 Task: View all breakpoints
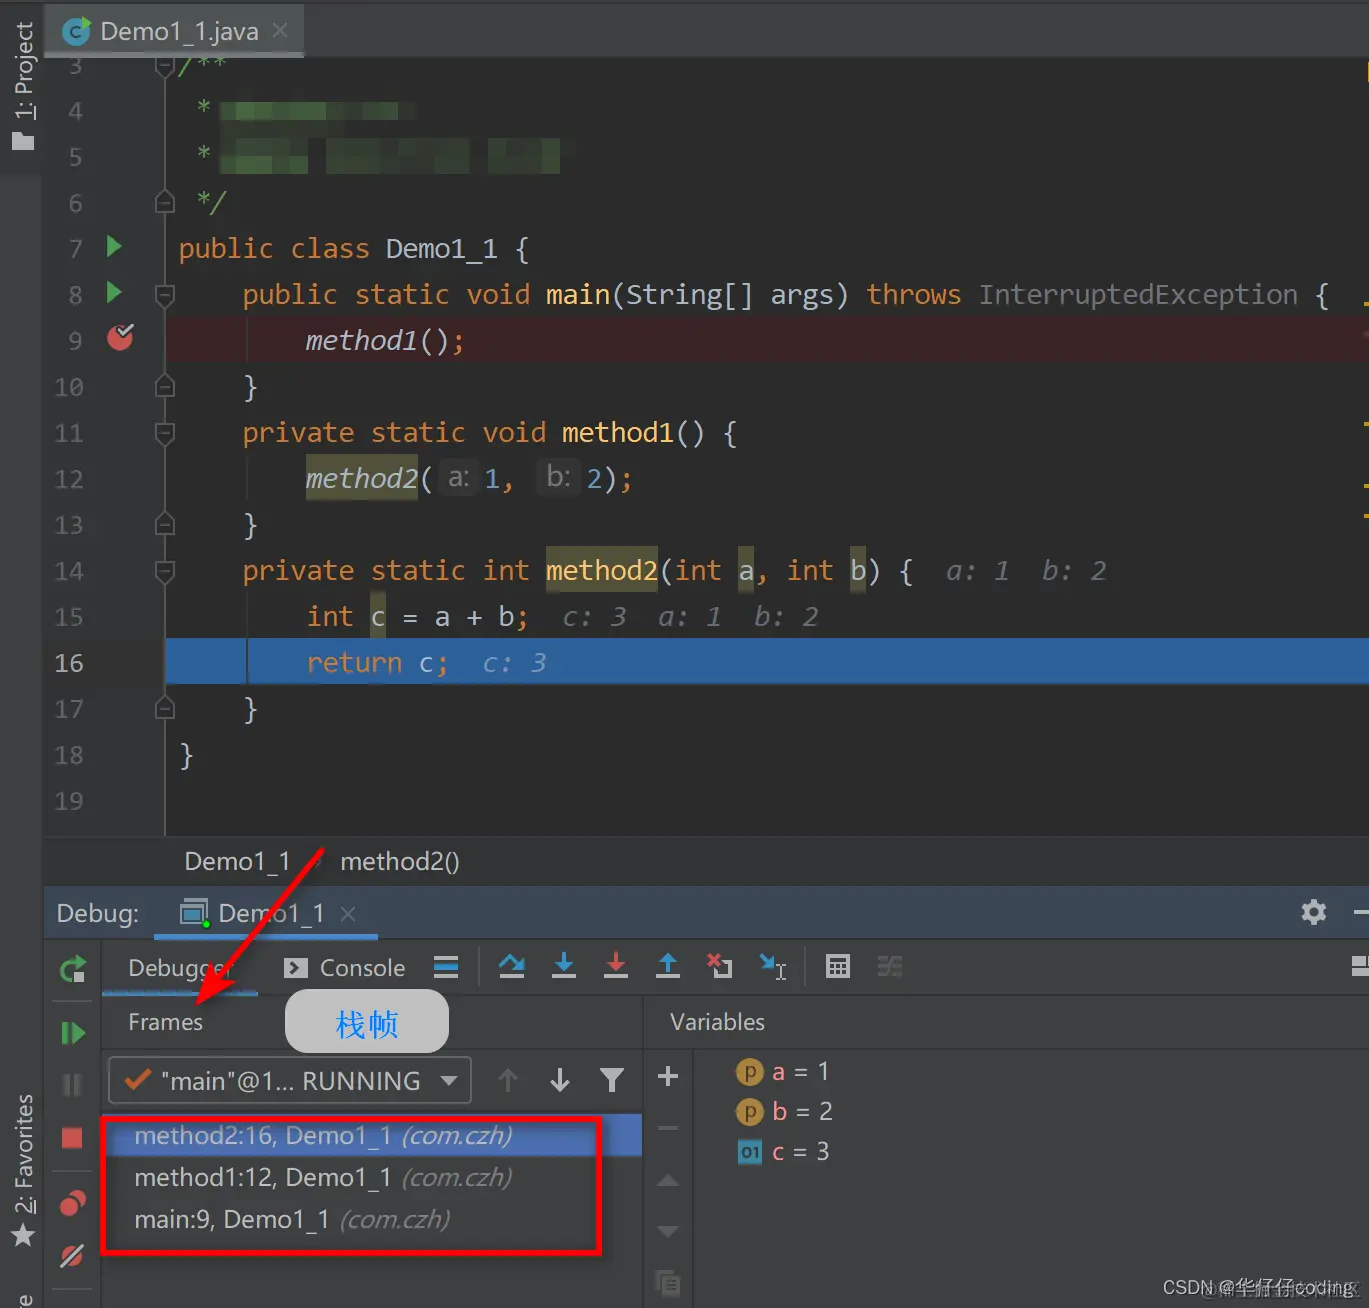pyautogui.click(x=73, y=1203)
